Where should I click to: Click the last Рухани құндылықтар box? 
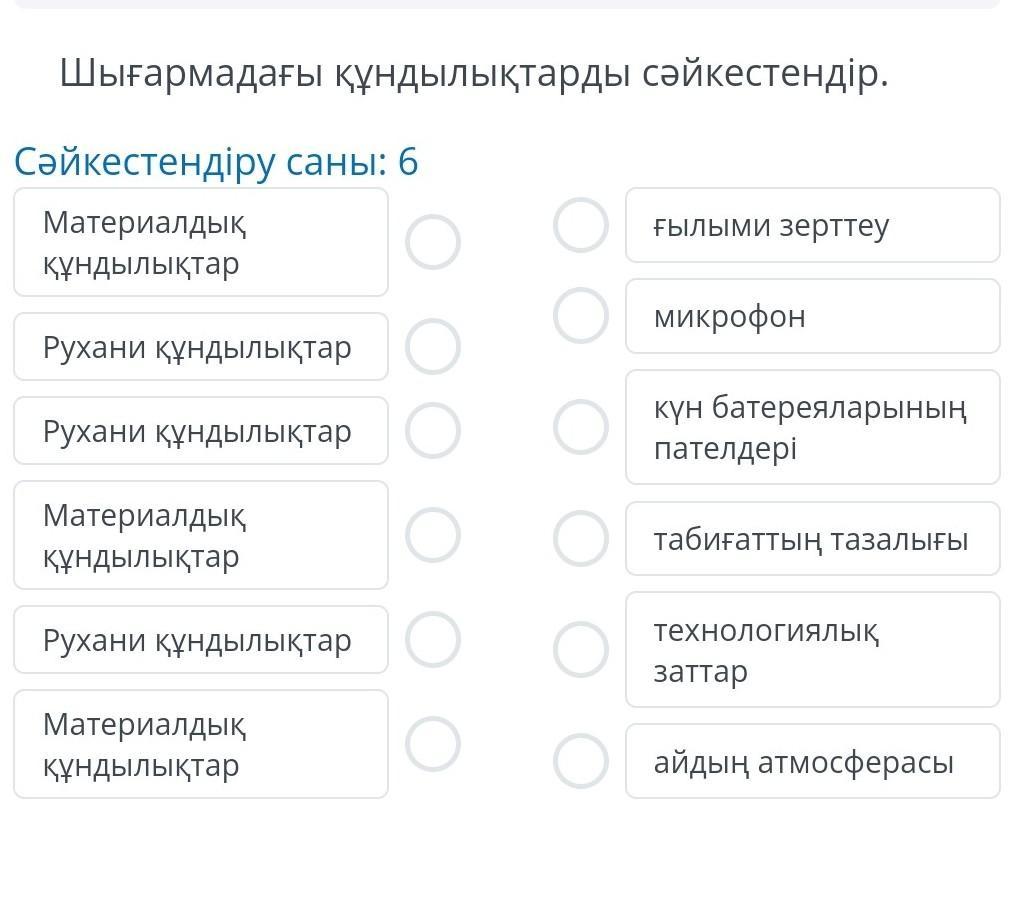tap(200, 639)
